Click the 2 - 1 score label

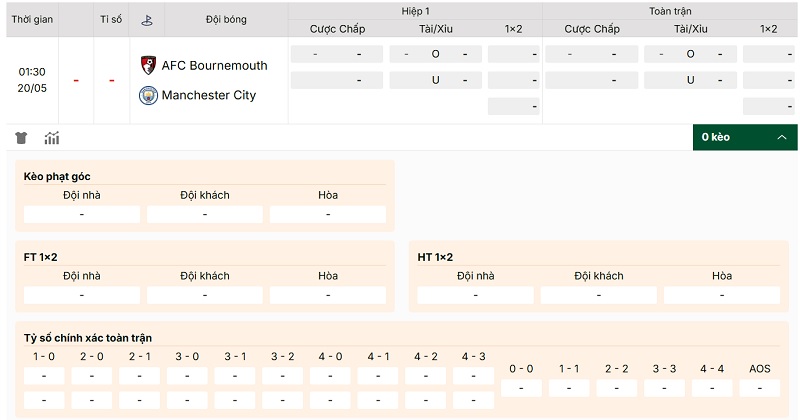139,357
